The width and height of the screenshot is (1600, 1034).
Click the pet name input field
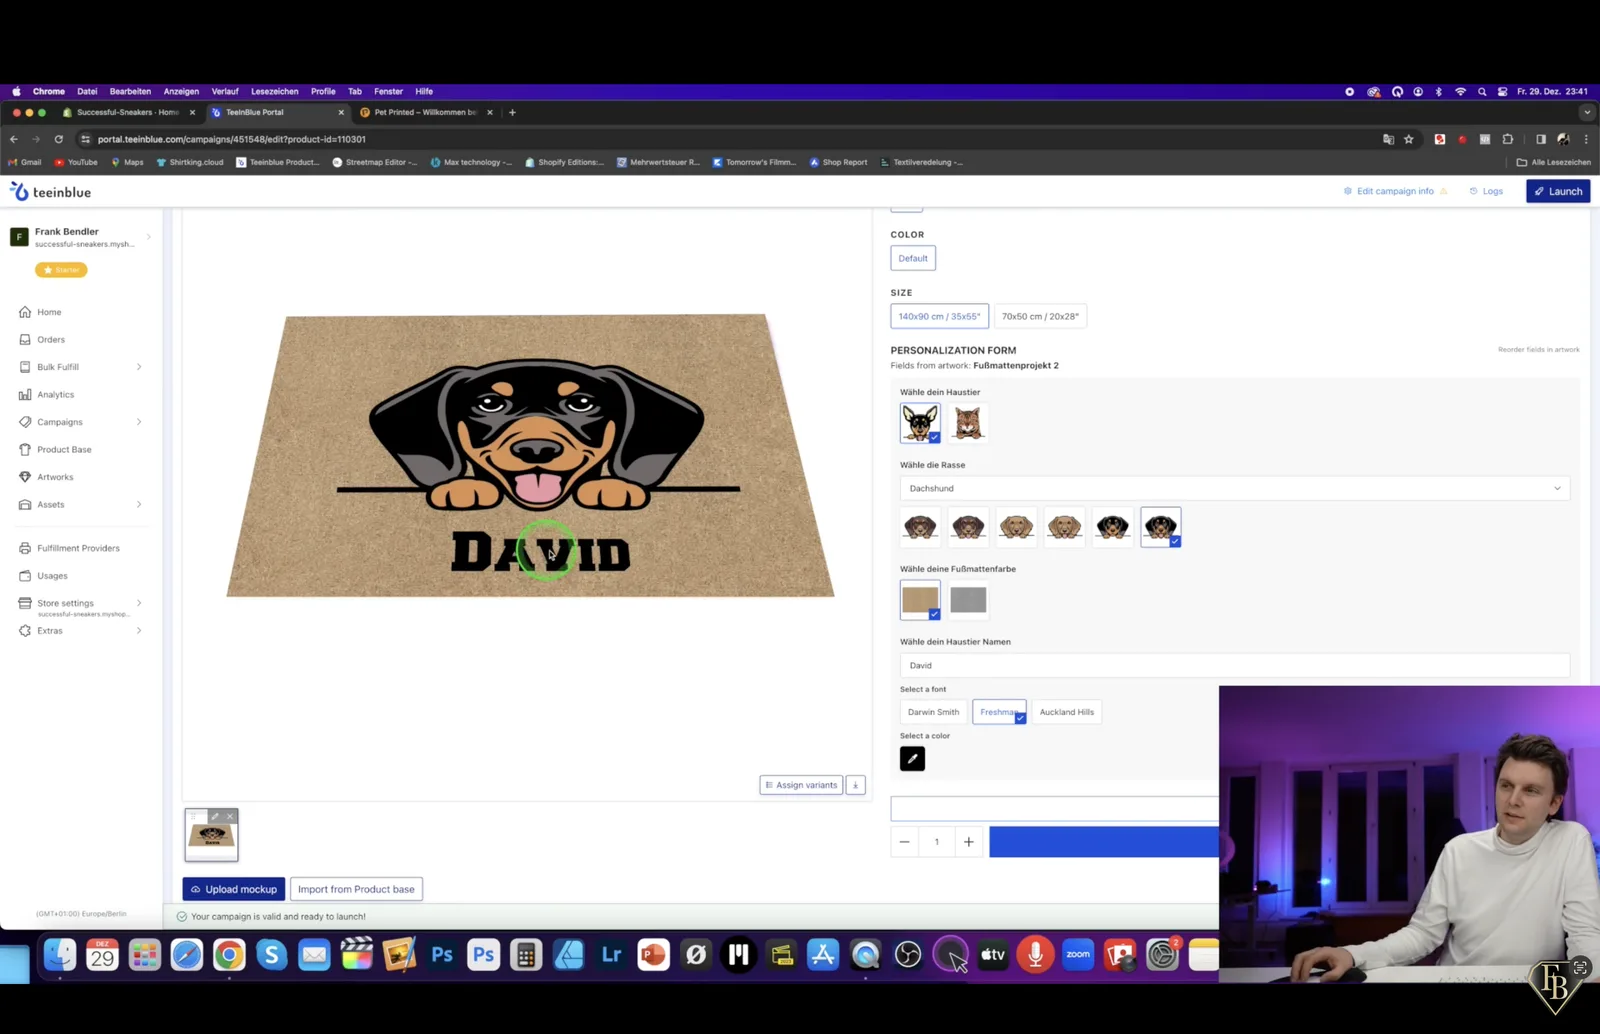(x=1235, y=665)
